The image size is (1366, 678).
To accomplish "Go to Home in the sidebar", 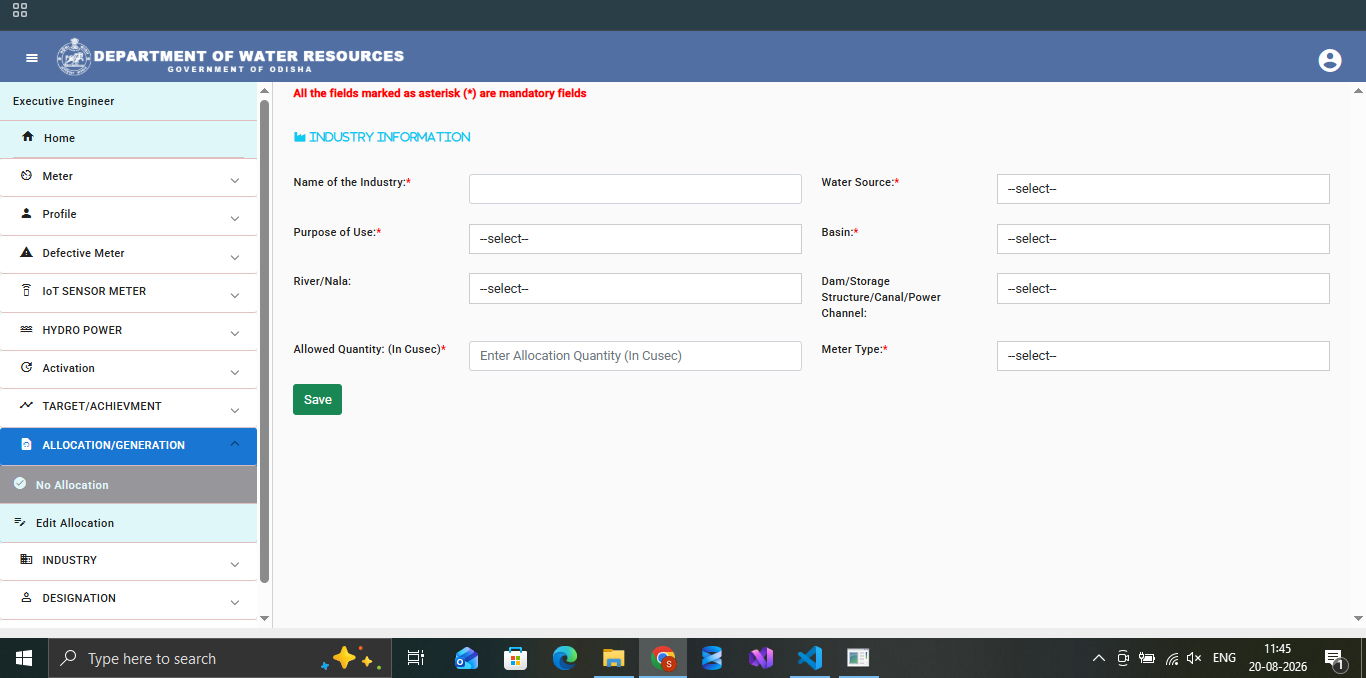I will [128, 138].
